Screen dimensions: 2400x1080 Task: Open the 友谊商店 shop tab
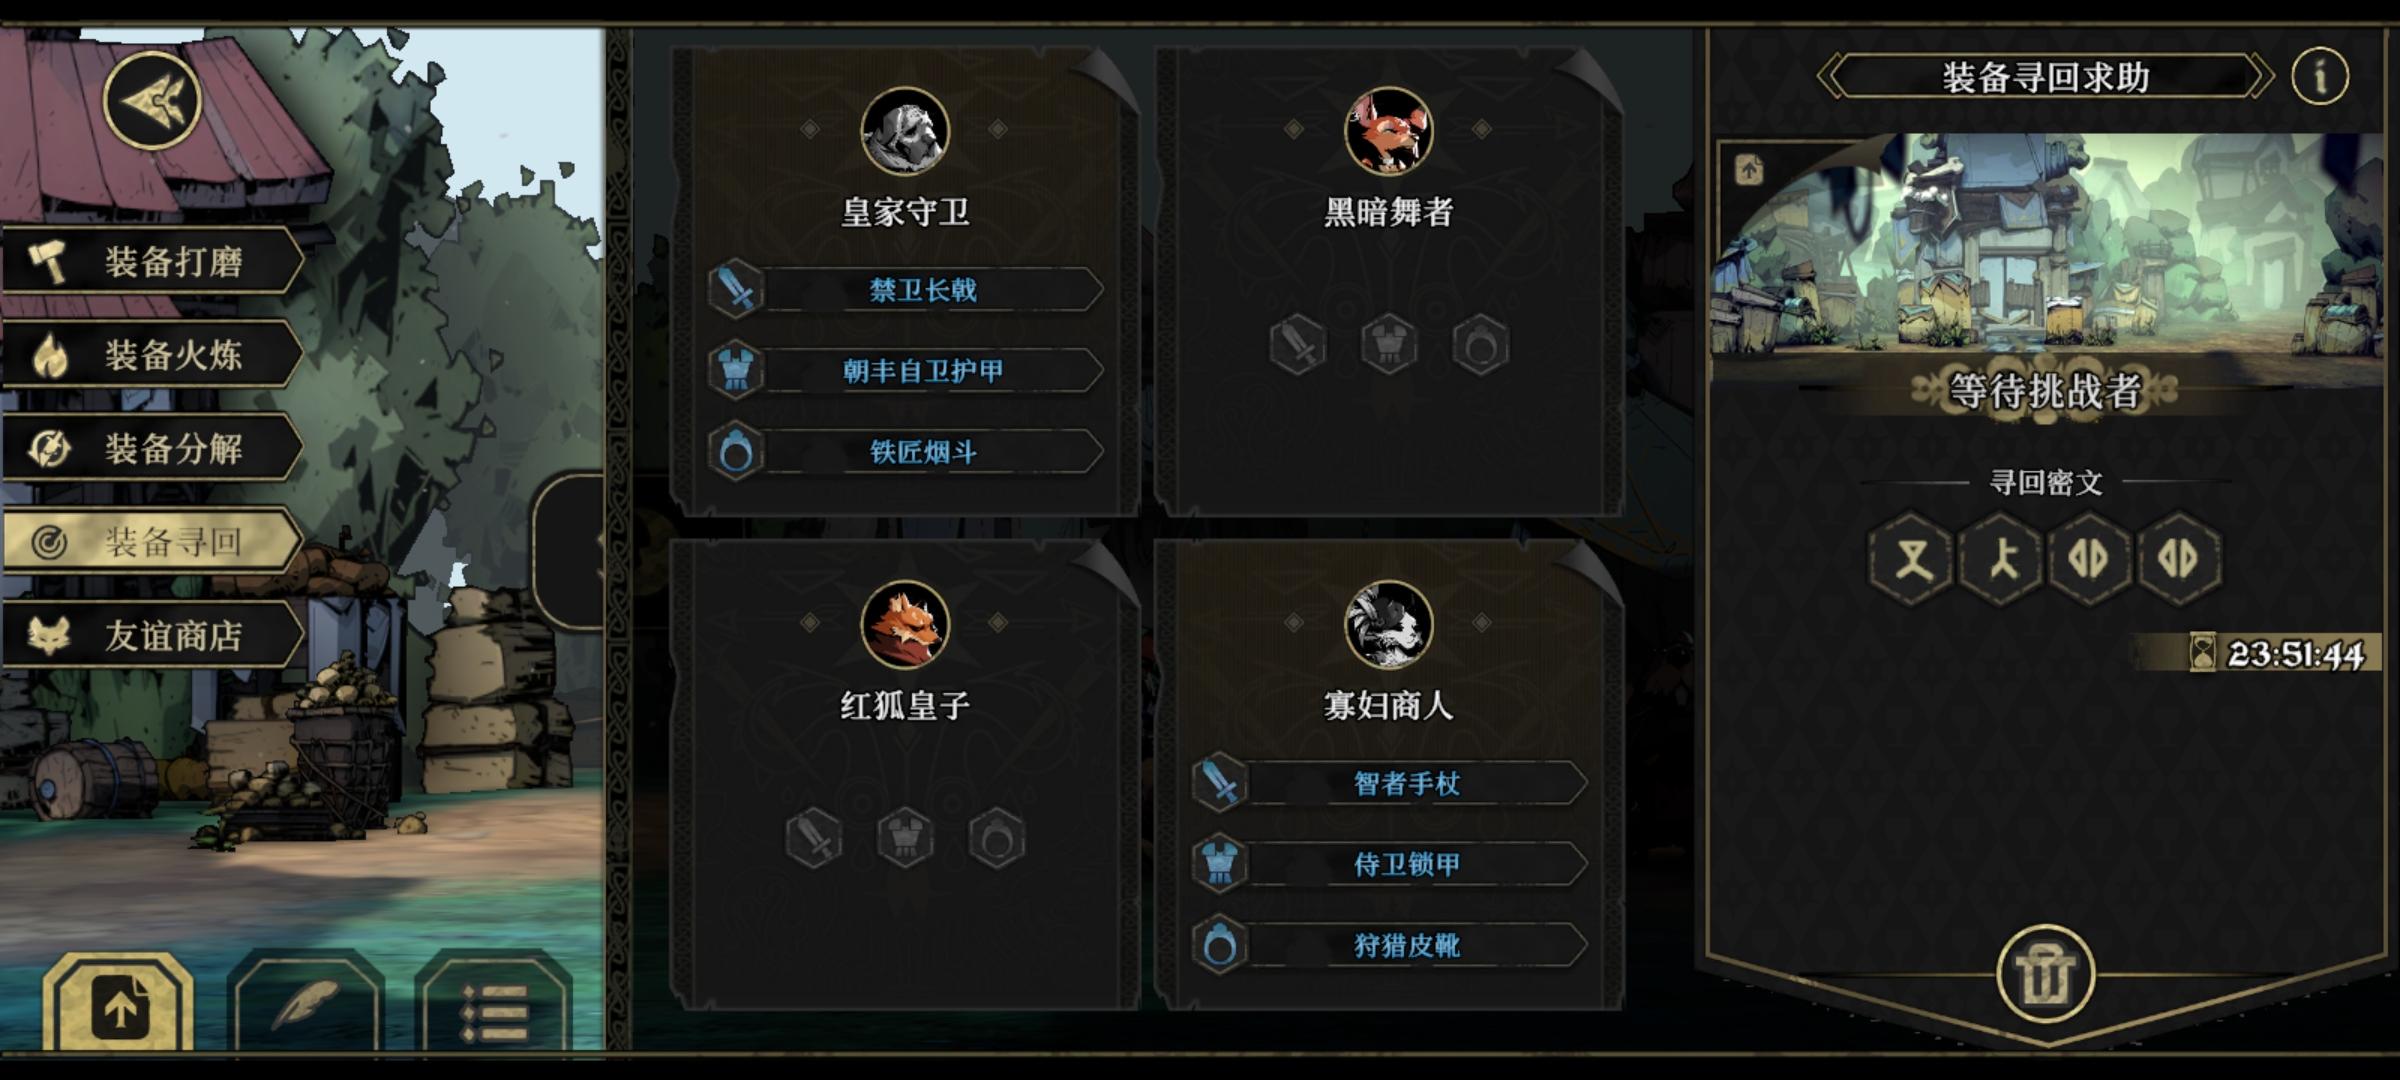[152, 635]
